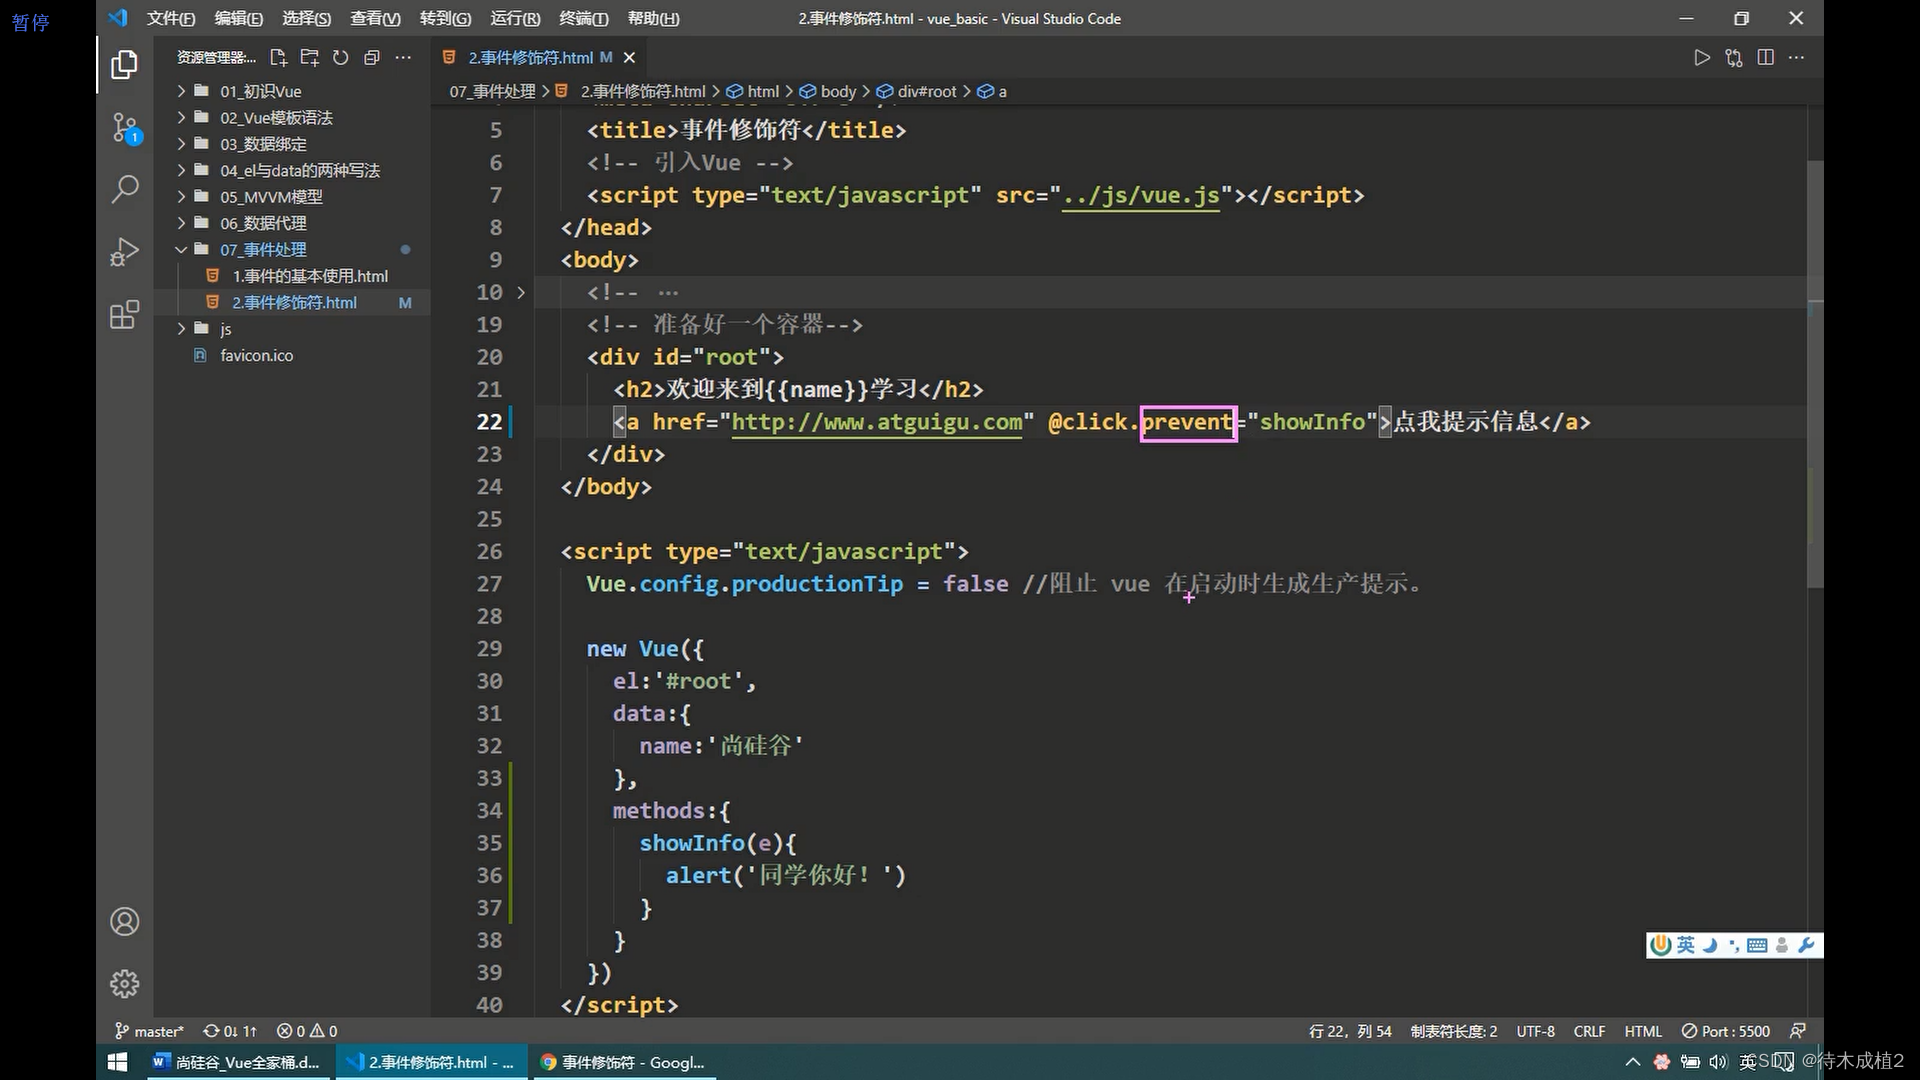Open the Manage gear icon
Image resolution: width=1920 pixels, height=1080 pixels.
pos(124,984)
